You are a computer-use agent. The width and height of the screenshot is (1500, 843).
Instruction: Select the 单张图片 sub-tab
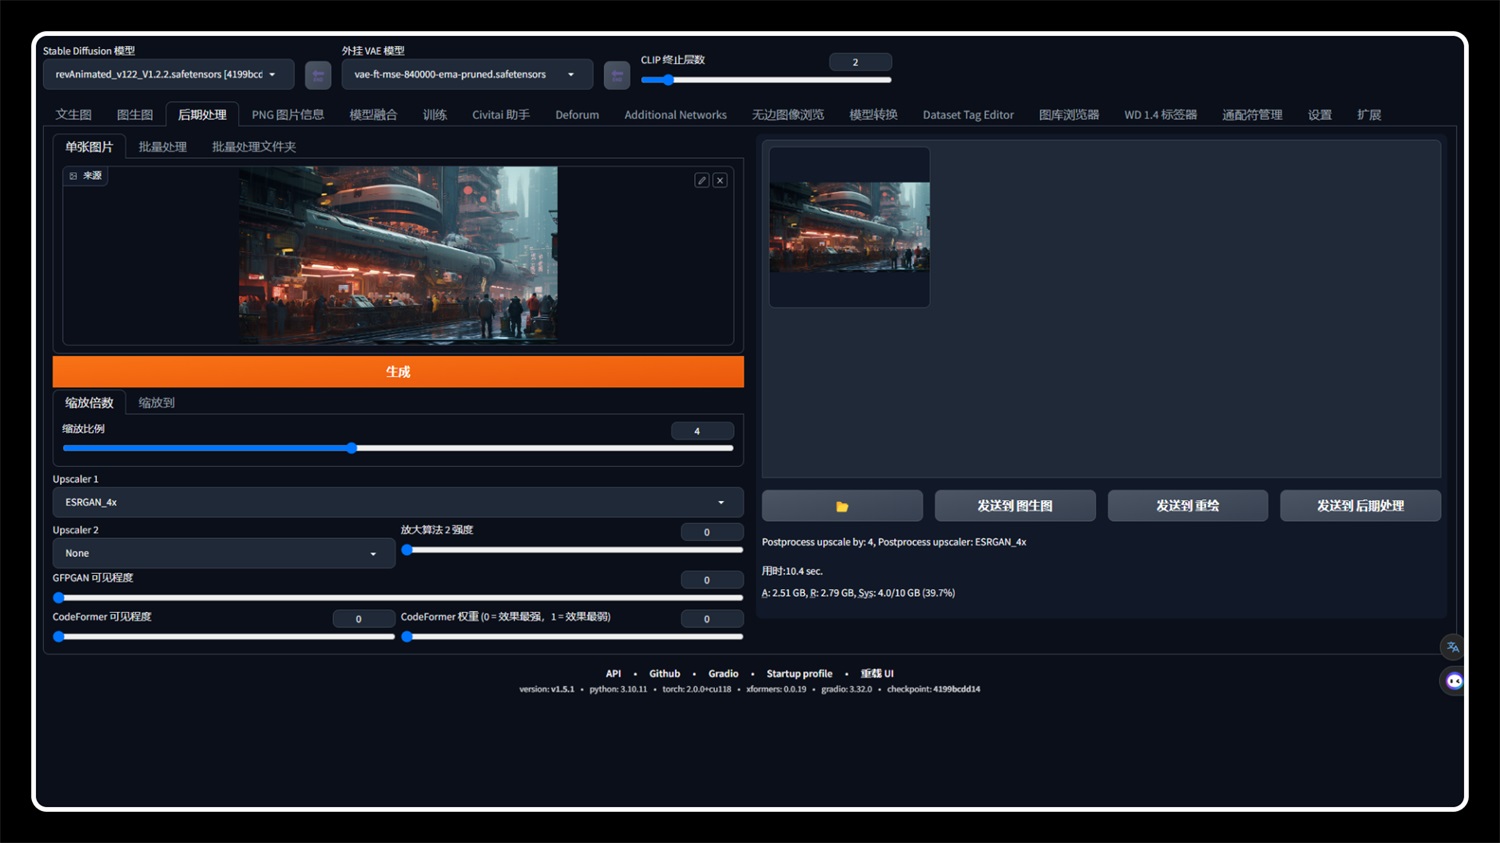[x=89, y=147]
